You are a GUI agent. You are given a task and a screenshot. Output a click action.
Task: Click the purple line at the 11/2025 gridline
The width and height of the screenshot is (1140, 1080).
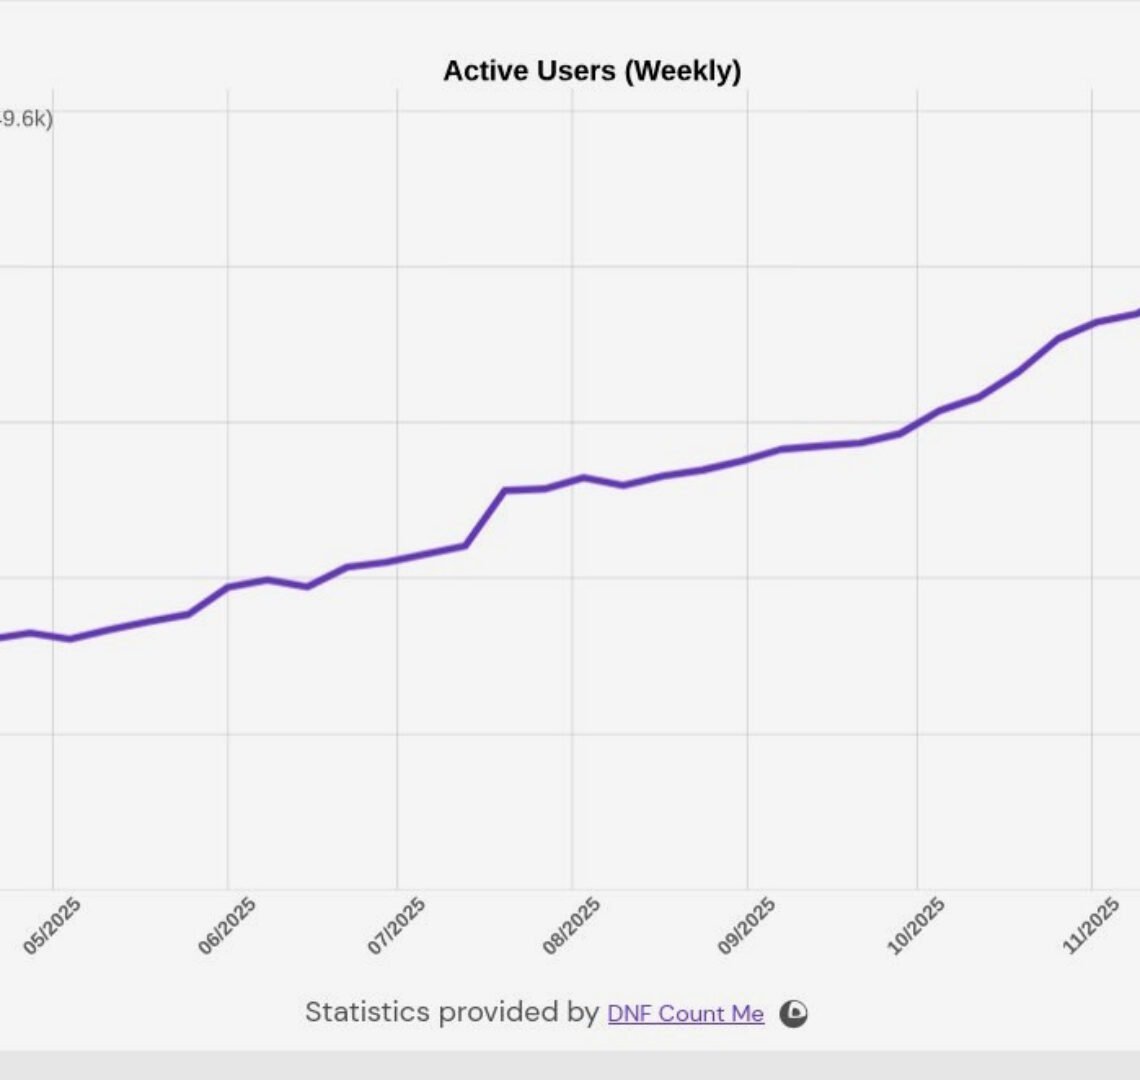click(x=1092, y=323)
